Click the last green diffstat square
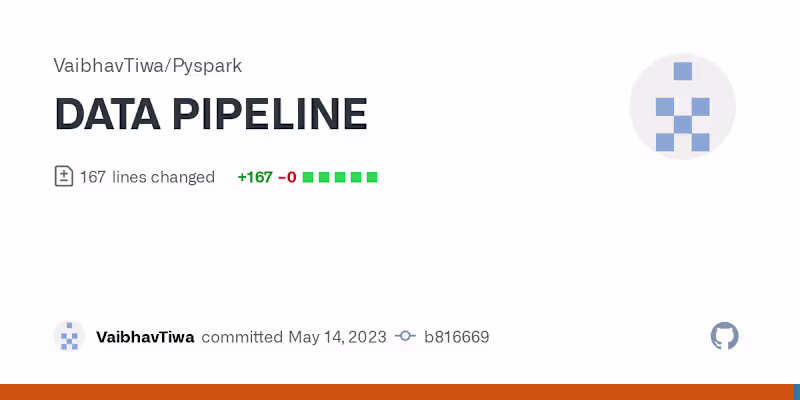 (372, 177)
